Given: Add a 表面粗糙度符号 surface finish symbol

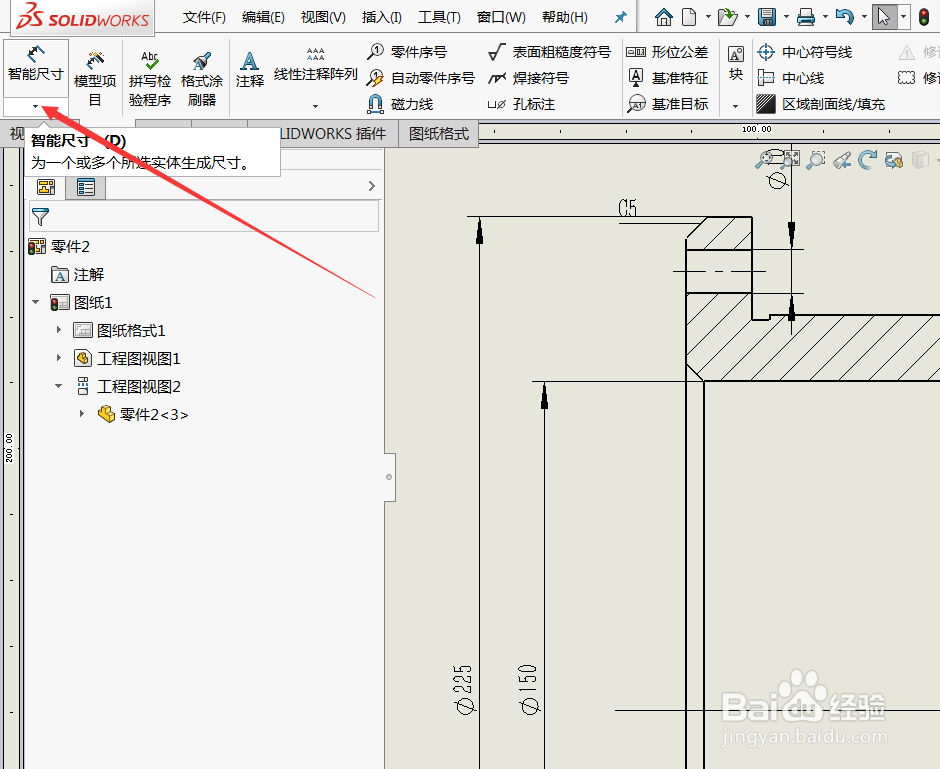Looking at the screenshot, I should [x=549, y=52].
